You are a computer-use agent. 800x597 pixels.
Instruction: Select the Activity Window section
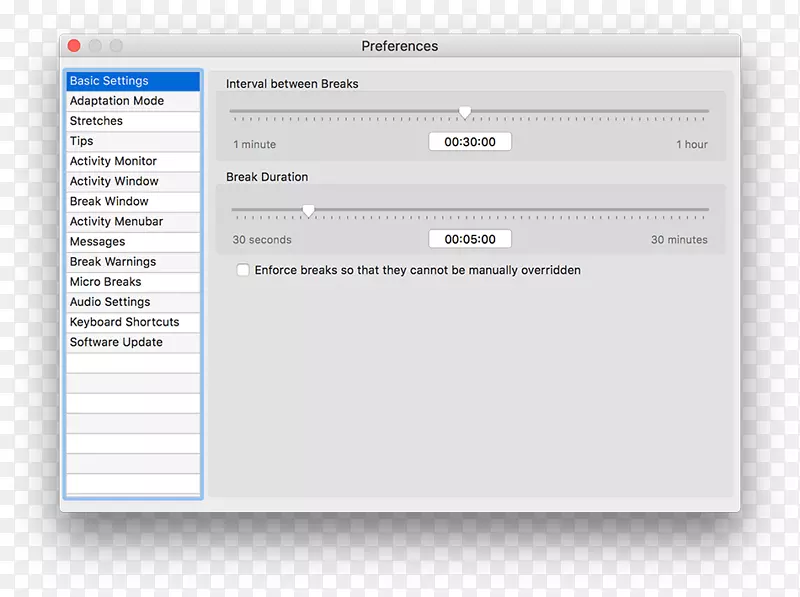[114, 181]
